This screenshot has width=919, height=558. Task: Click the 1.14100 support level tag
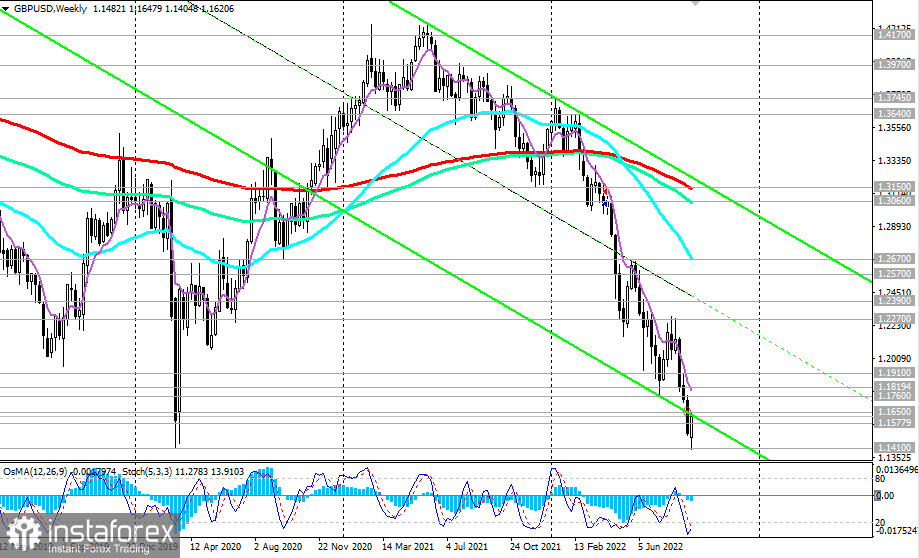[x=894, y=448]
